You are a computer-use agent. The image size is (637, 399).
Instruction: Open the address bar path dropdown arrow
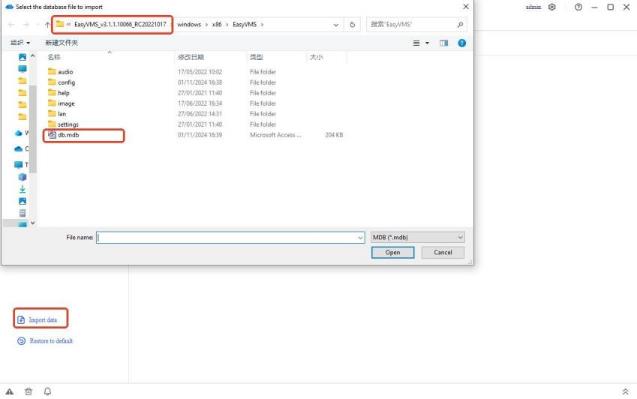click(x=336, y=25)
